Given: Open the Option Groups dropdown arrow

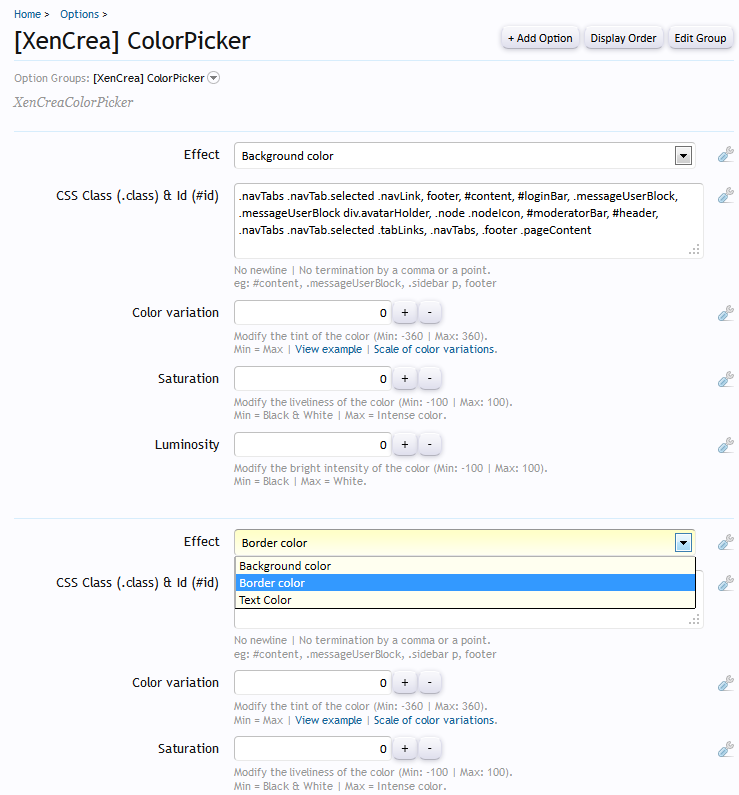Looking at the screenshot, I should [x=214, y=78].
